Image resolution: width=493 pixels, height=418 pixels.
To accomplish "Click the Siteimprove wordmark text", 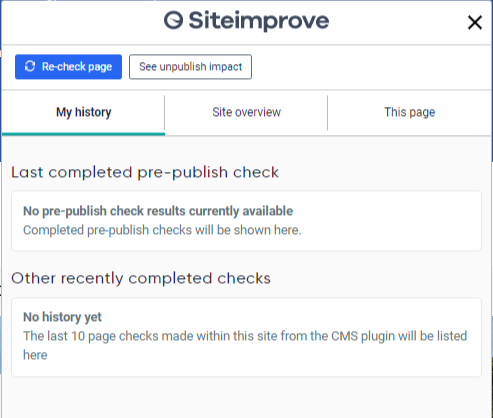I will click(x=259, y=21).
